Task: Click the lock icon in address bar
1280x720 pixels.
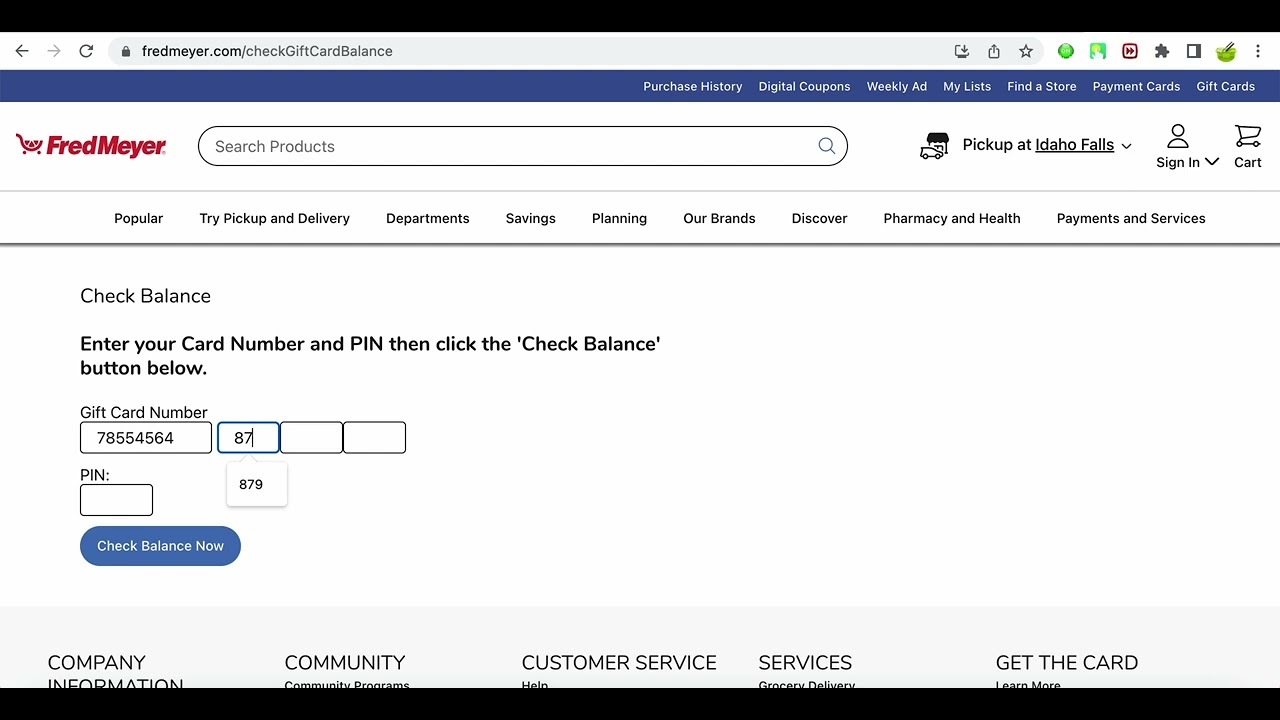Action: tap(125, 51)
